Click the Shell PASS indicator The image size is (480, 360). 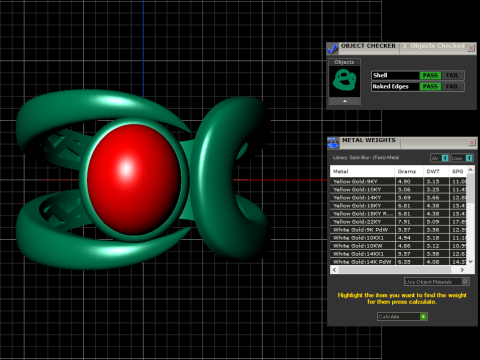click(430, 75)
